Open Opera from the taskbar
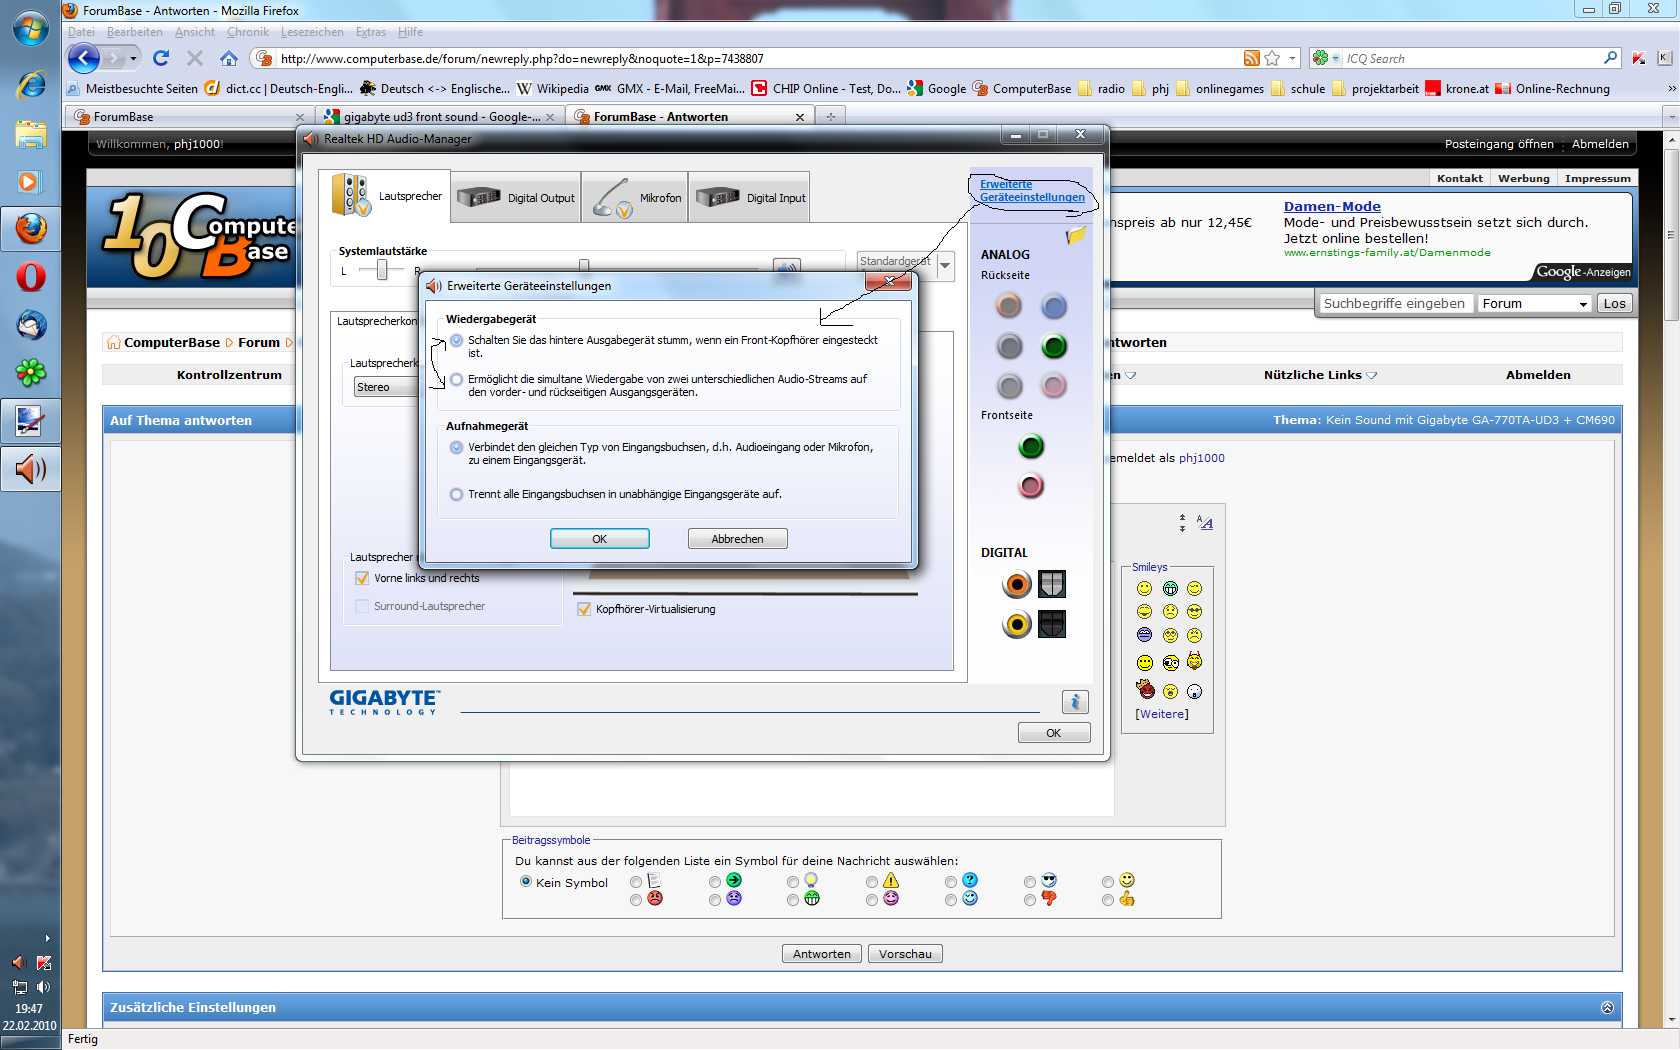Screen dimensions: 1680x1050 (x=30, y=277)
